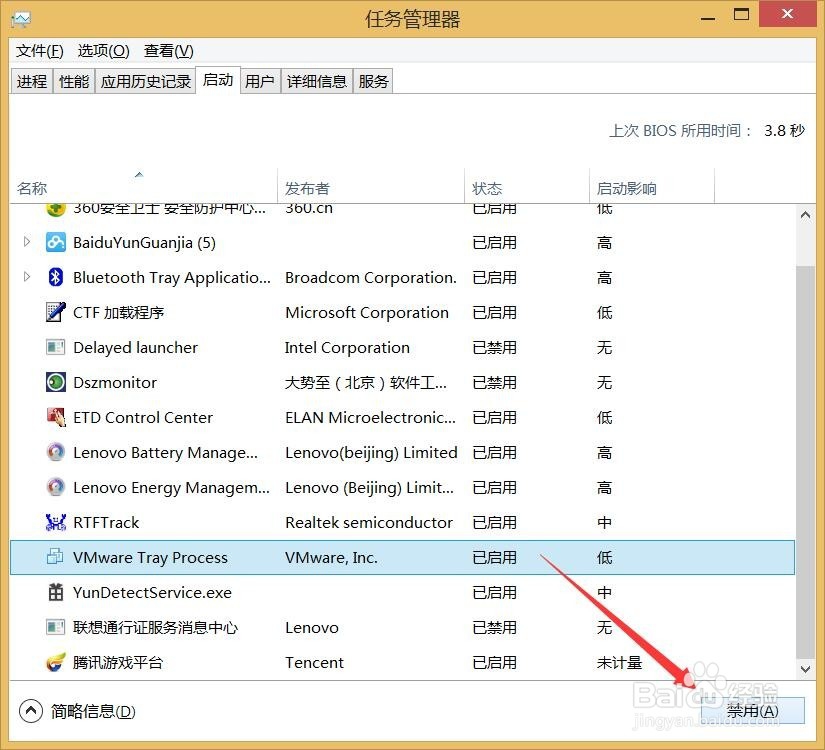Viewport: 825px width, 750px height.
Task: Click the Lenovo Energy Management icon
Action: coord(56,487)
